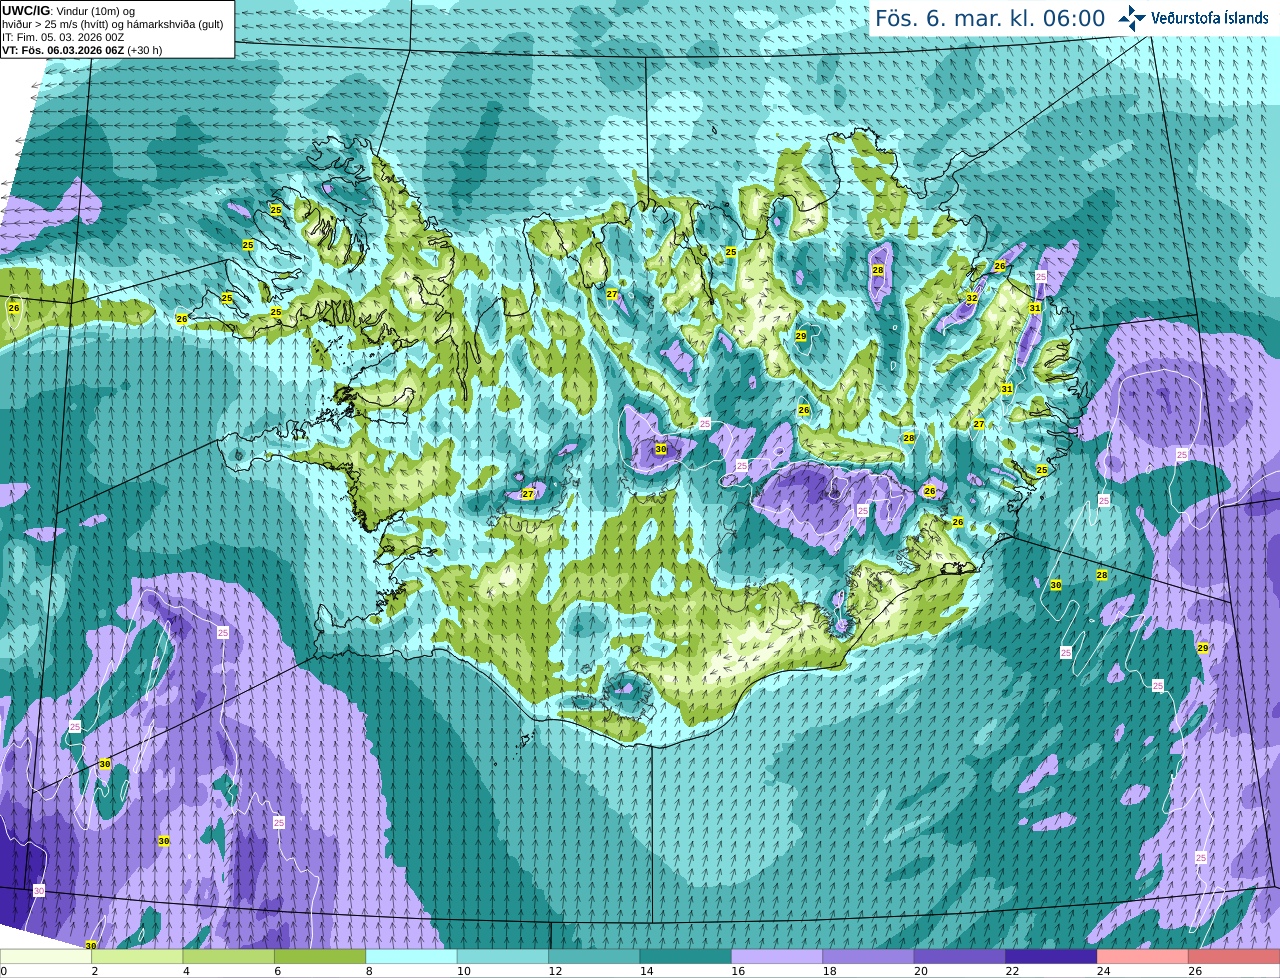Click the yellow maximum gust label 32
The width and height of the screenshot is (1280, 978).
[971, 298]
